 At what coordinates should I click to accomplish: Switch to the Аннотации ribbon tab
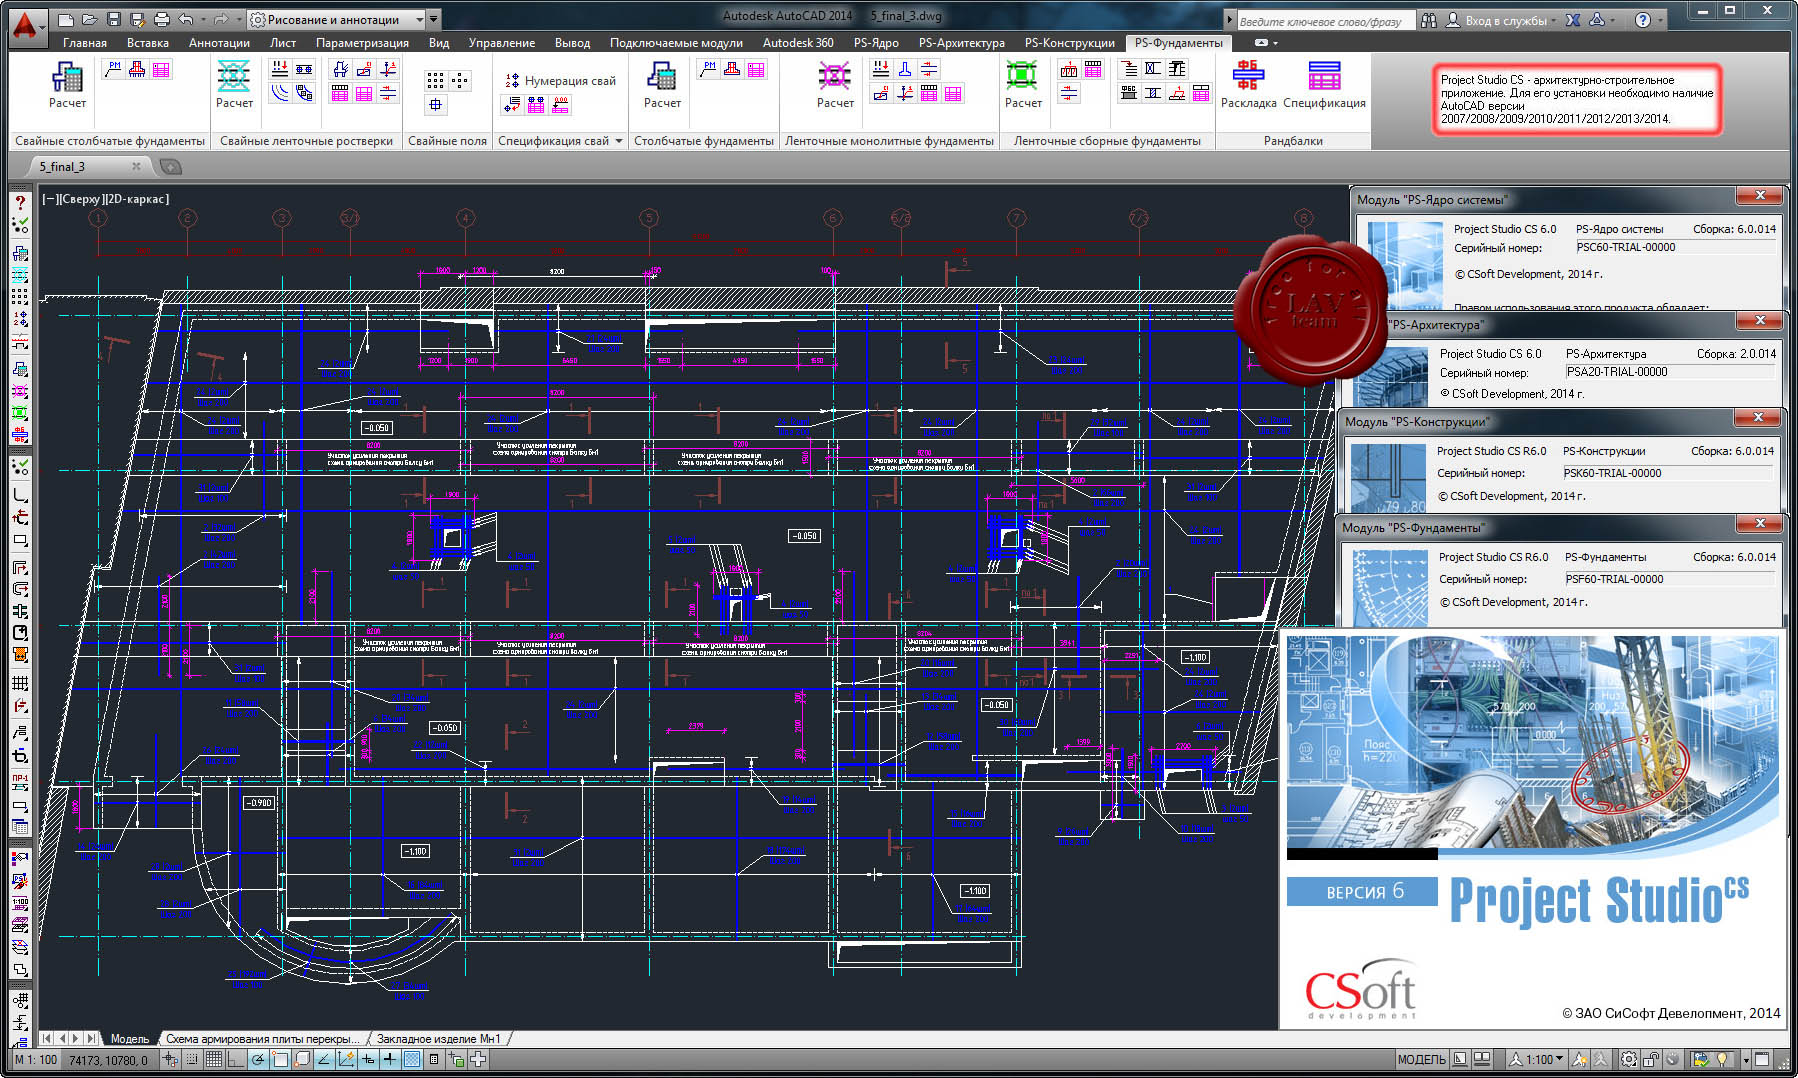point(219,43)
